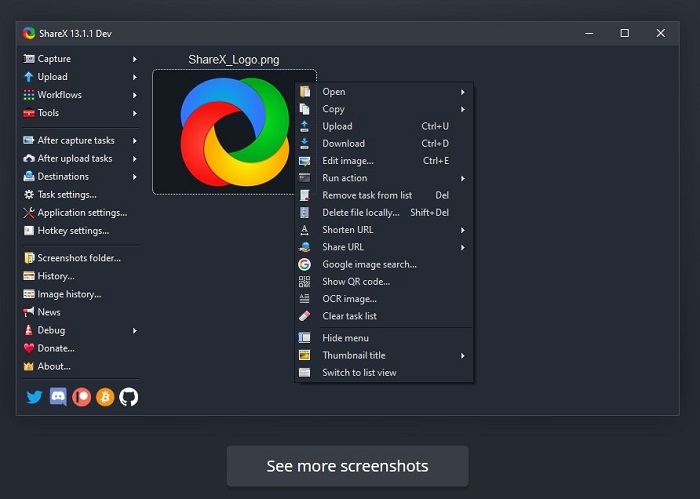700x499 pixels.
Task: Click the Twitter bird icon
Action: coord(34,397)
